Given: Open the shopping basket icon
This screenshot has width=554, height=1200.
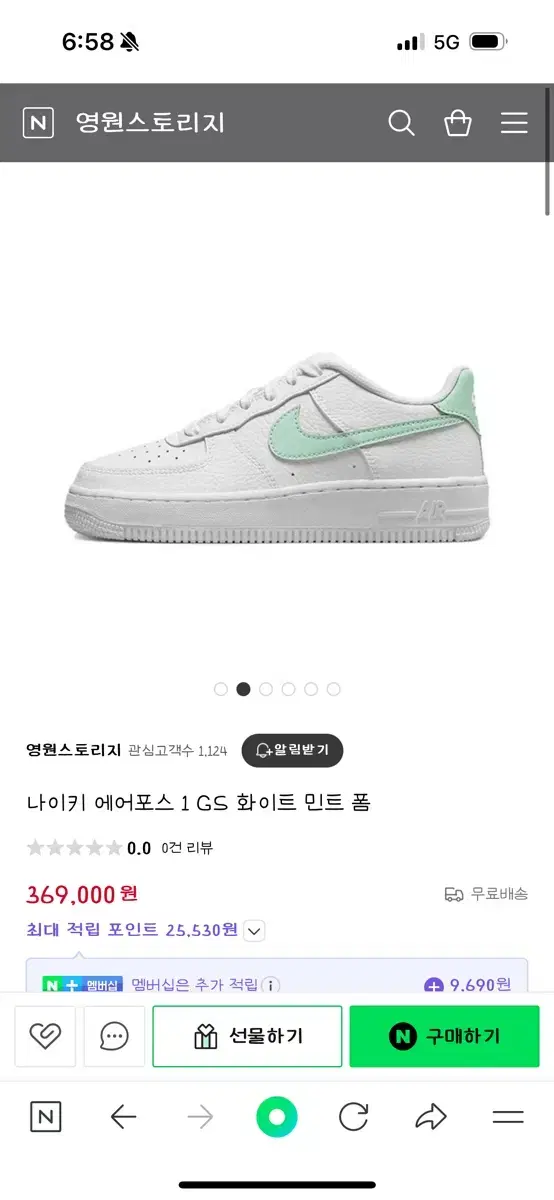Looking at the screenshot, I should click(458, 123).
